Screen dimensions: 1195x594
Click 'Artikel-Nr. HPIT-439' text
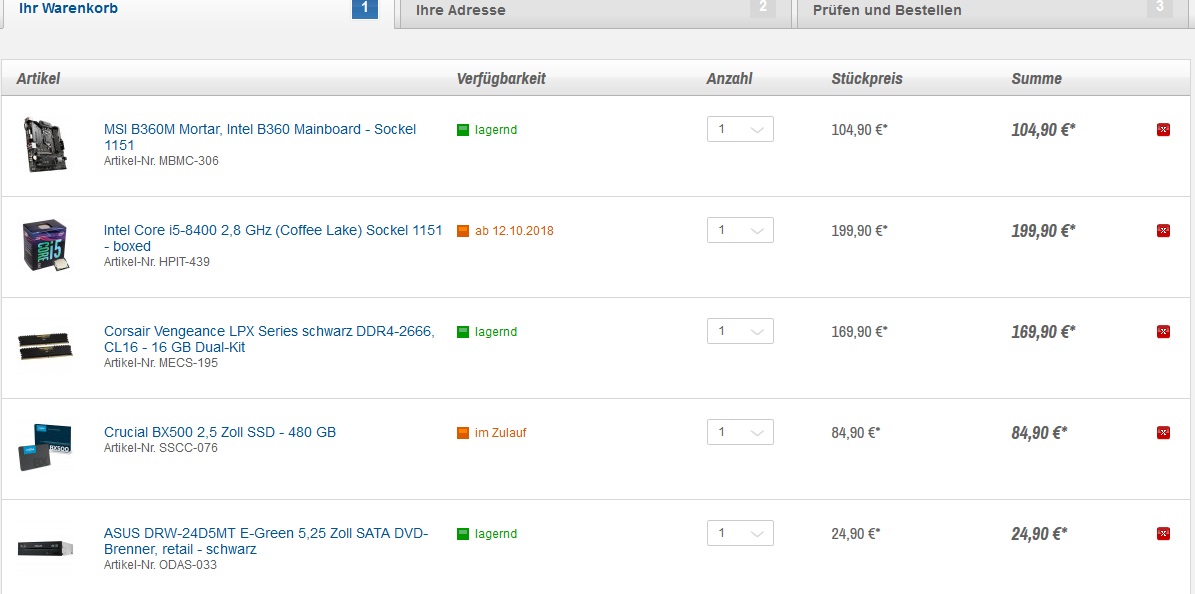coord(156,262)
